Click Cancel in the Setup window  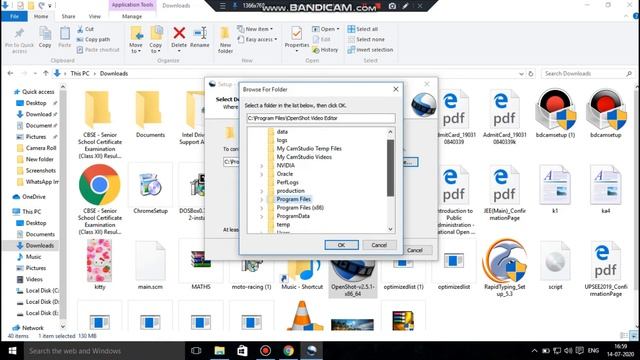tap(415, 250)
